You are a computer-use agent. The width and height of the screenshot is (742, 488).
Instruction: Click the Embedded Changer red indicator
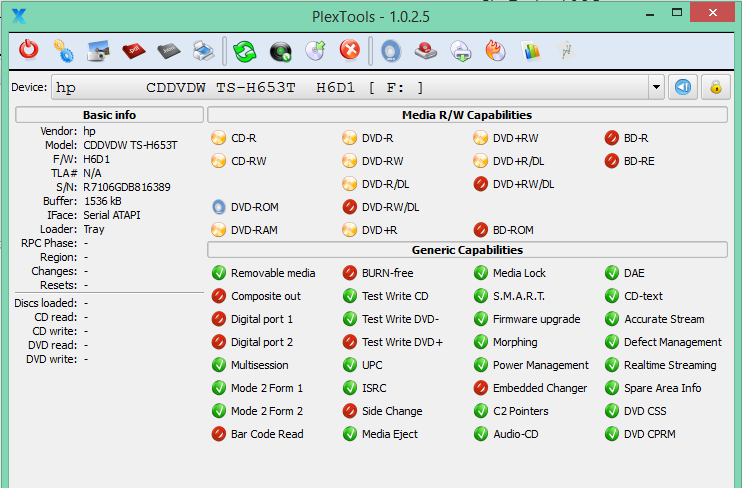point(481,388)
